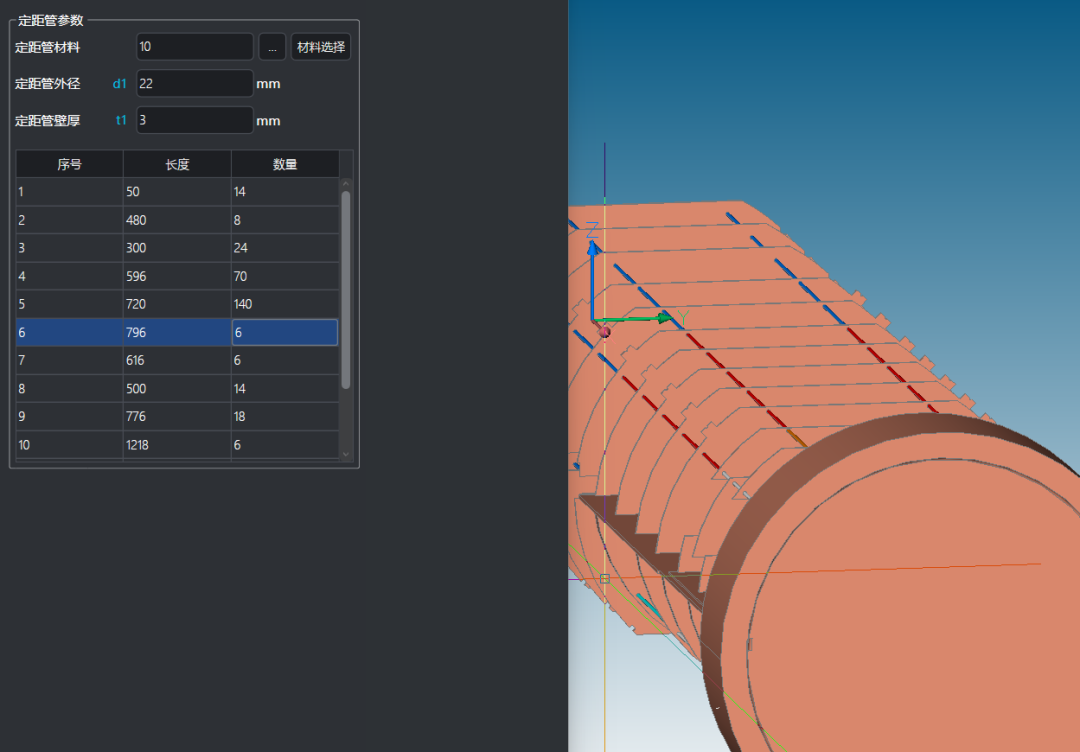Select length cell with value 796

click(177, 332)
